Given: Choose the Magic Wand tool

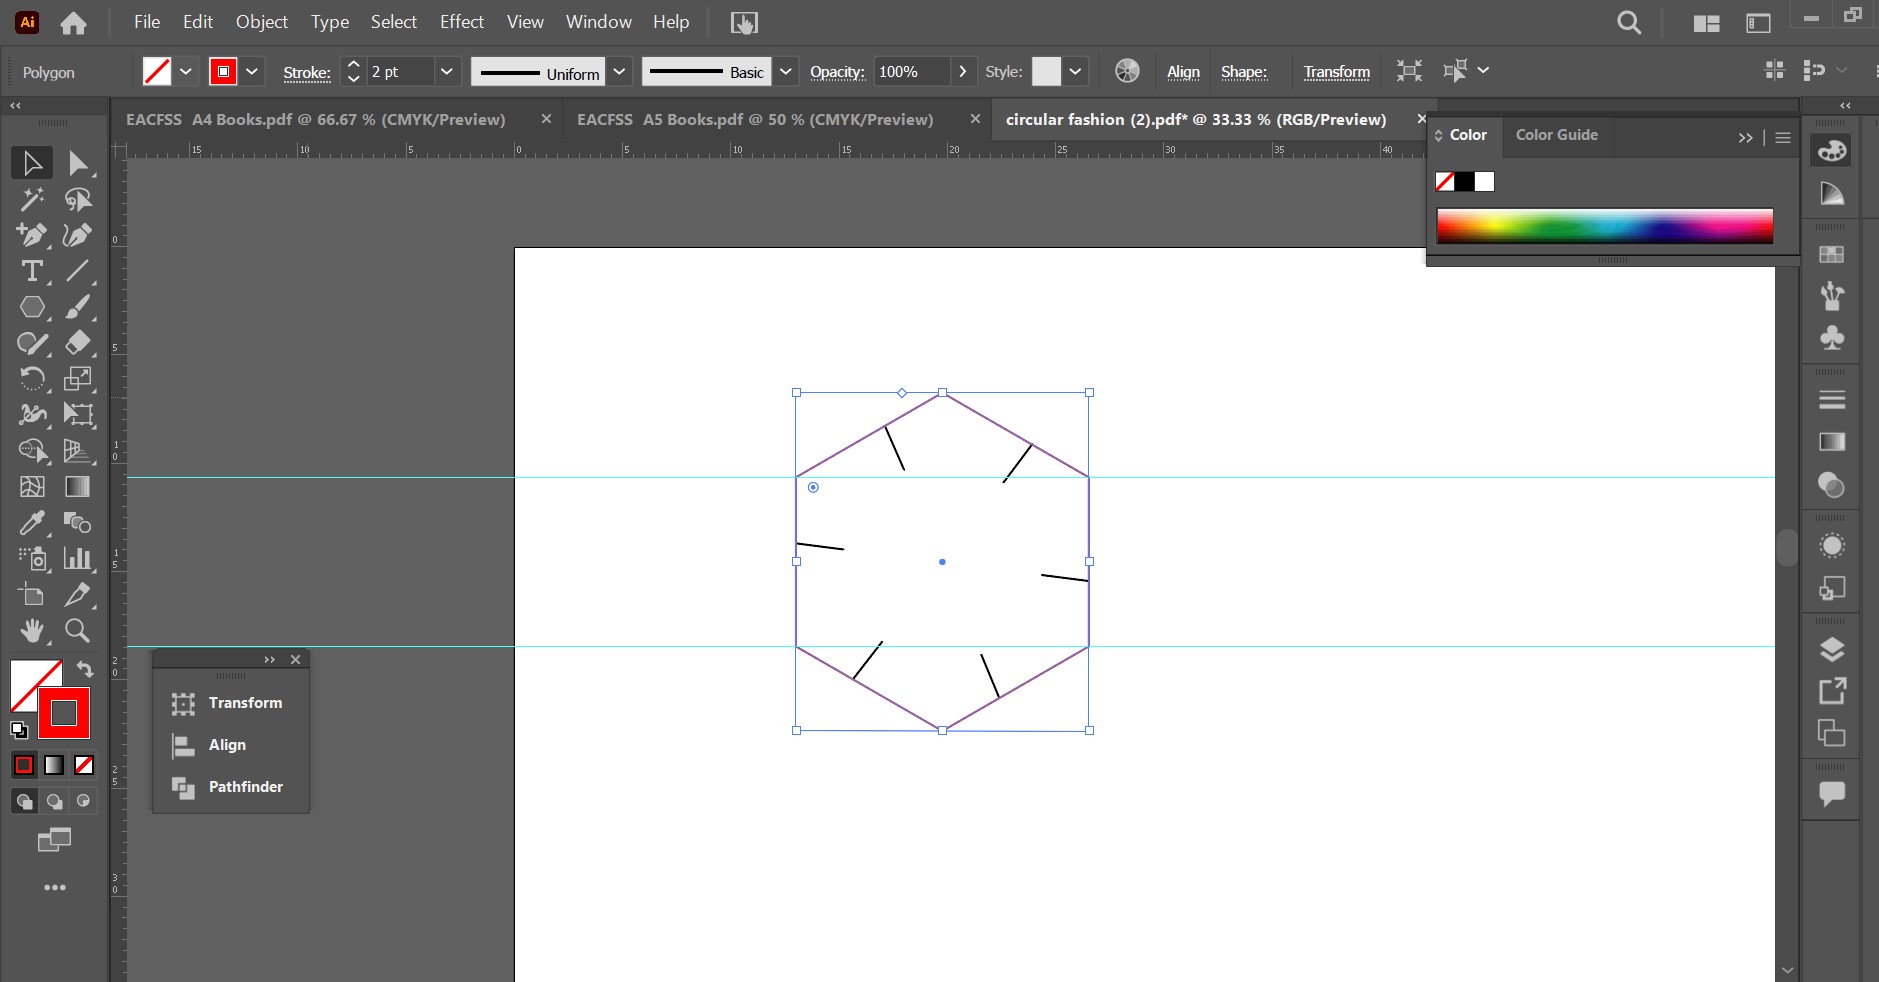Looking at the screenshot, I should (32, 199).
